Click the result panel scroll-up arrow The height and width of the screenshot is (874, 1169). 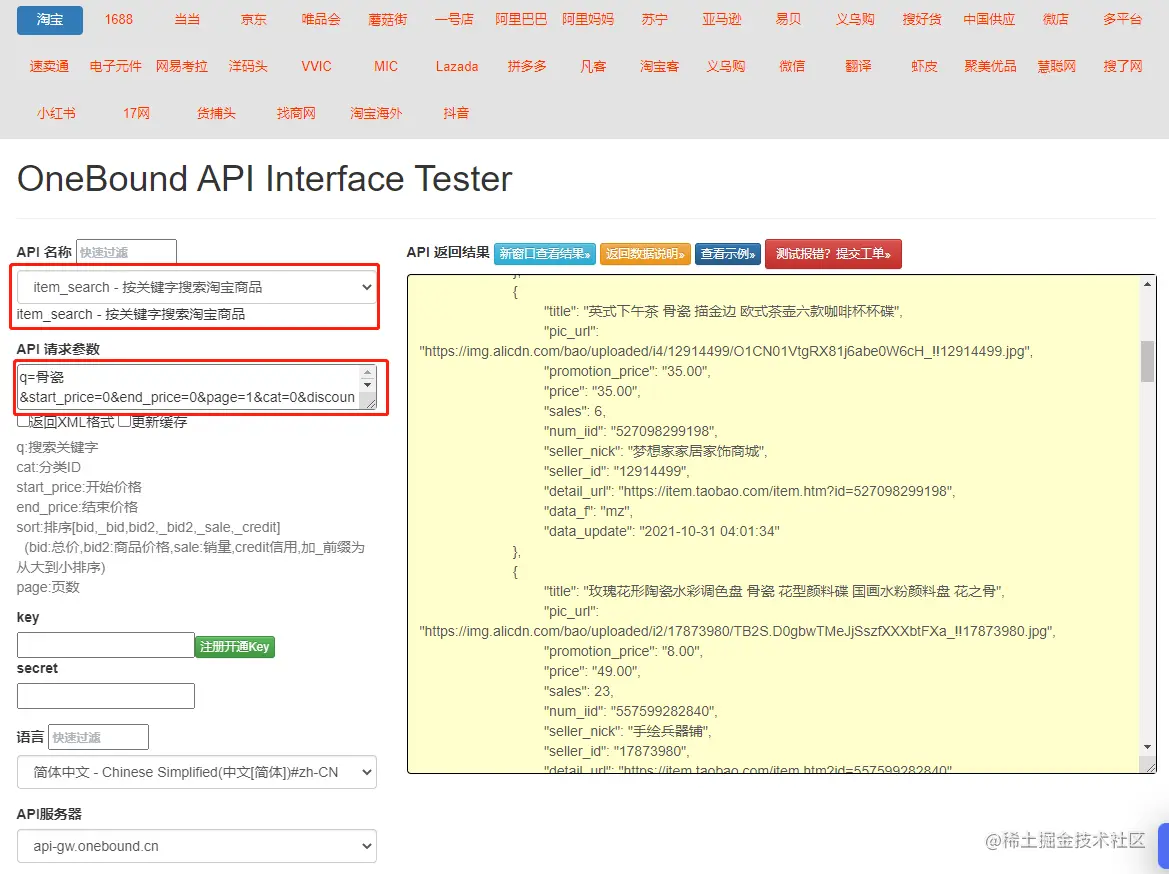[x=1147, y=284]
